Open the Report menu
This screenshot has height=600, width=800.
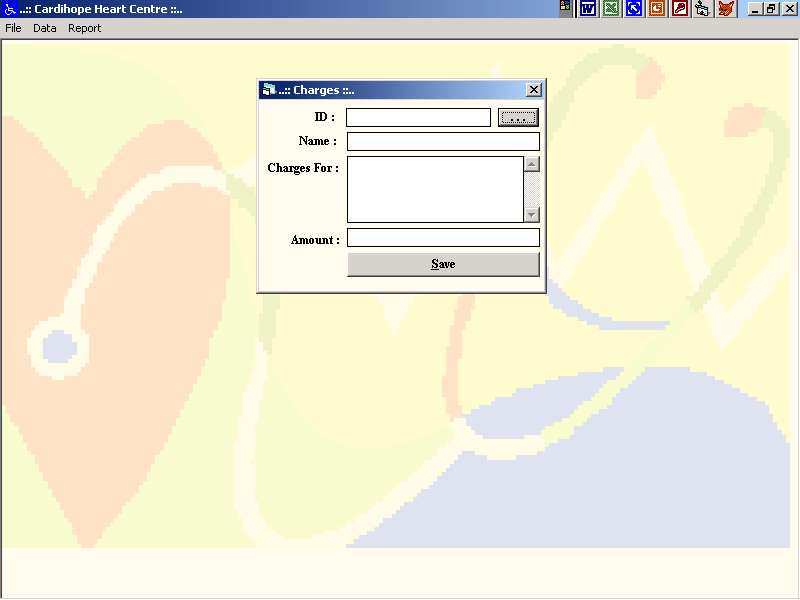(x=85, y=28)
